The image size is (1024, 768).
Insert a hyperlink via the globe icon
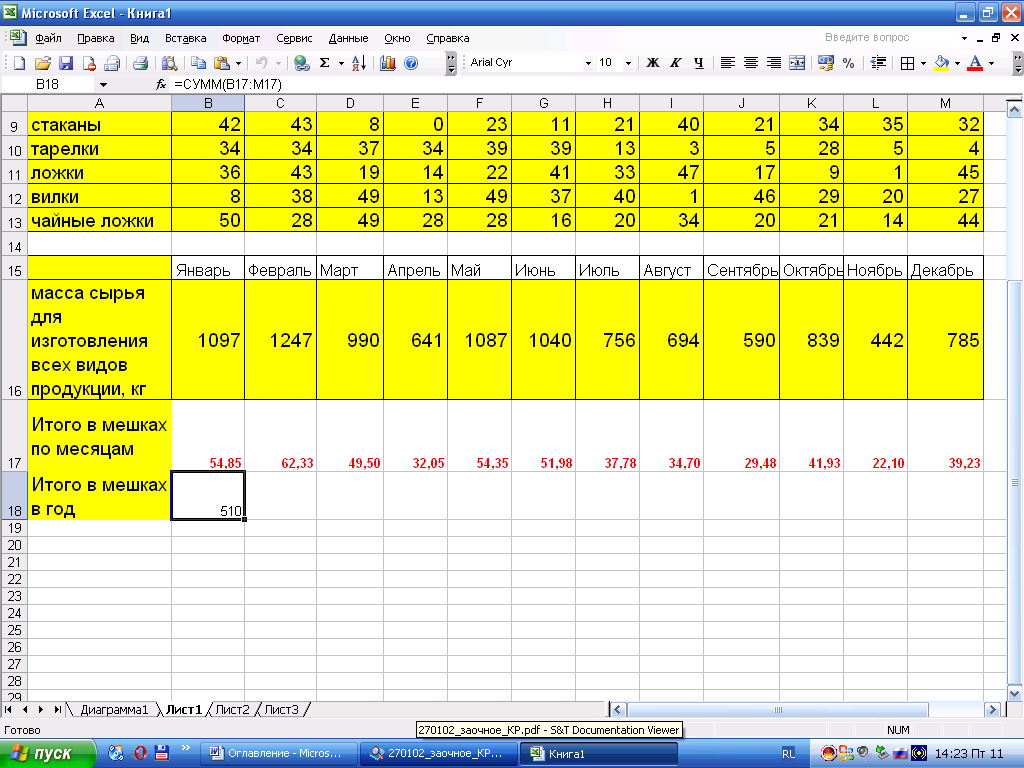[301, 63]
